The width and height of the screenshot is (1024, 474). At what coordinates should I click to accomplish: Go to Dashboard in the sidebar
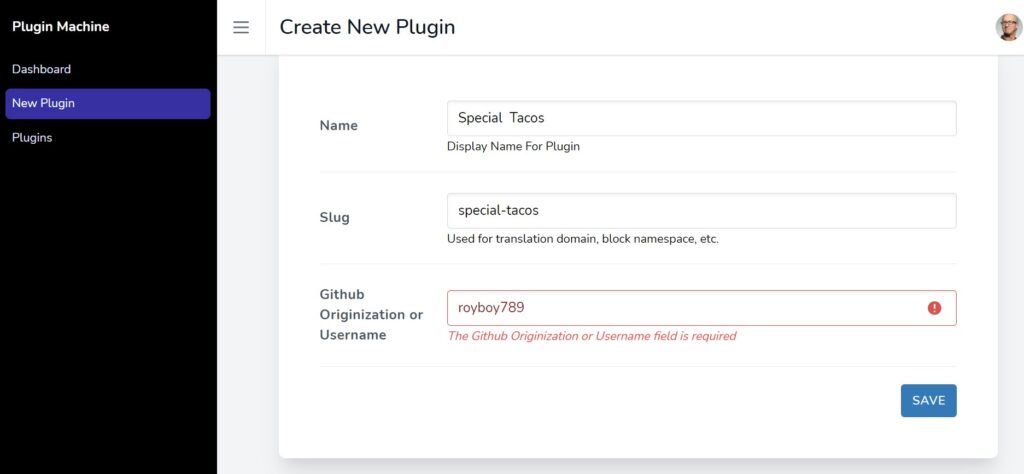point(41,69)
